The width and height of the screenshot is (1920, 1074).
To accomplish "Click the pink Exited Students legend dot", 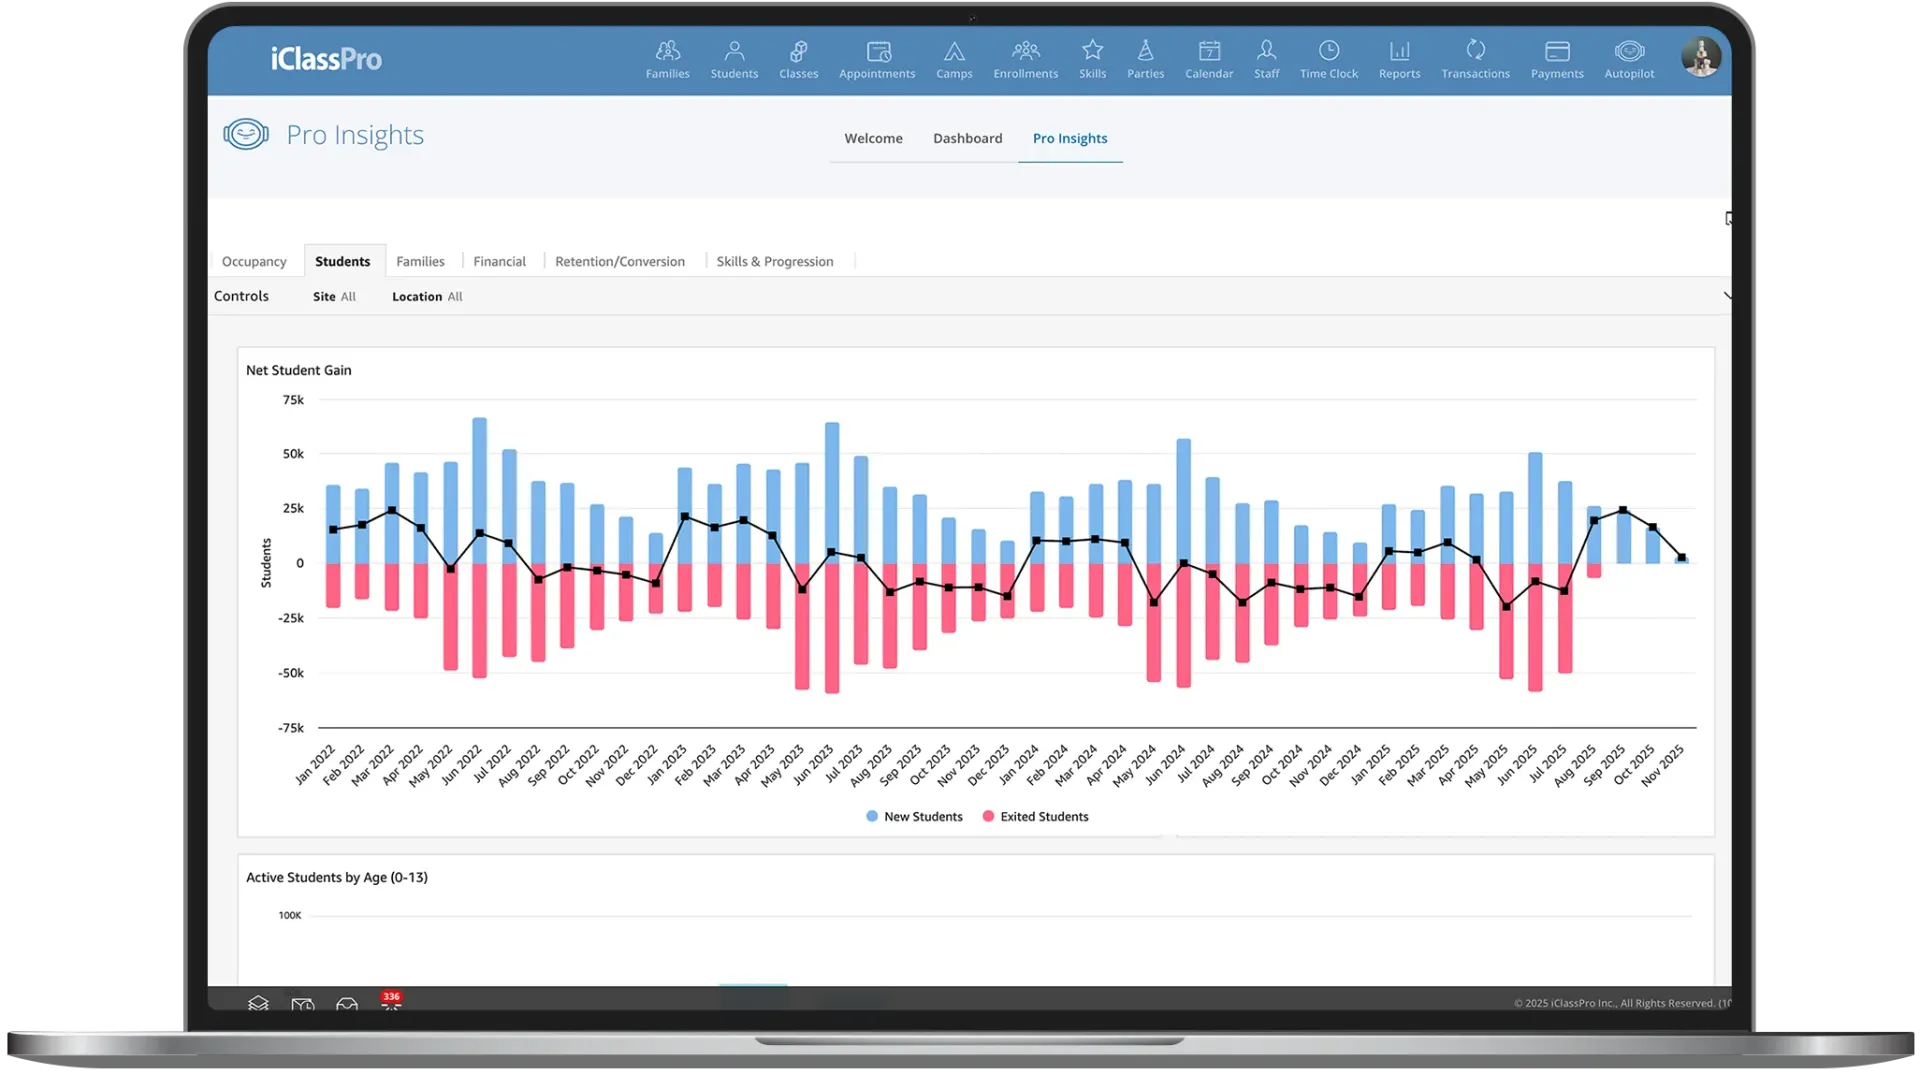I will tap(988, 816).
